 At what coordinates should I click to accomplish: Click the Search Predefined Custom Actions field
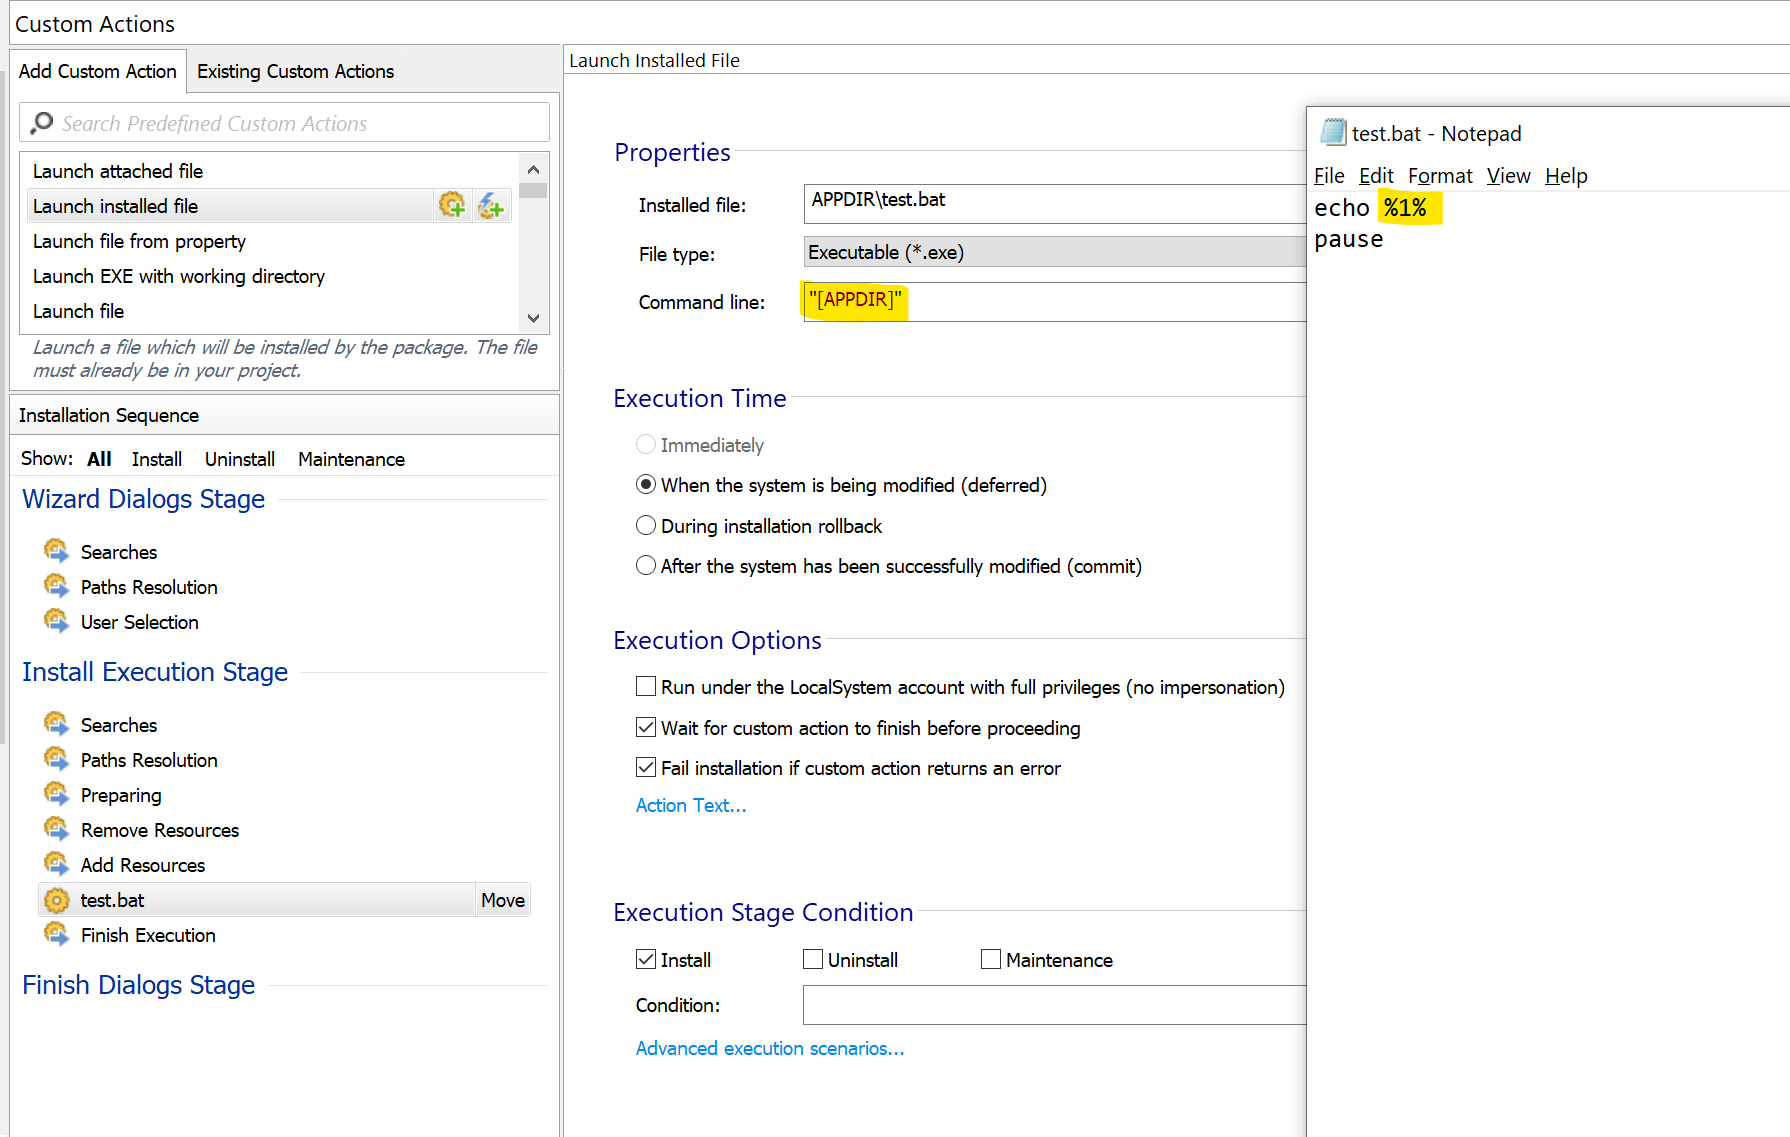click(284, 123)
